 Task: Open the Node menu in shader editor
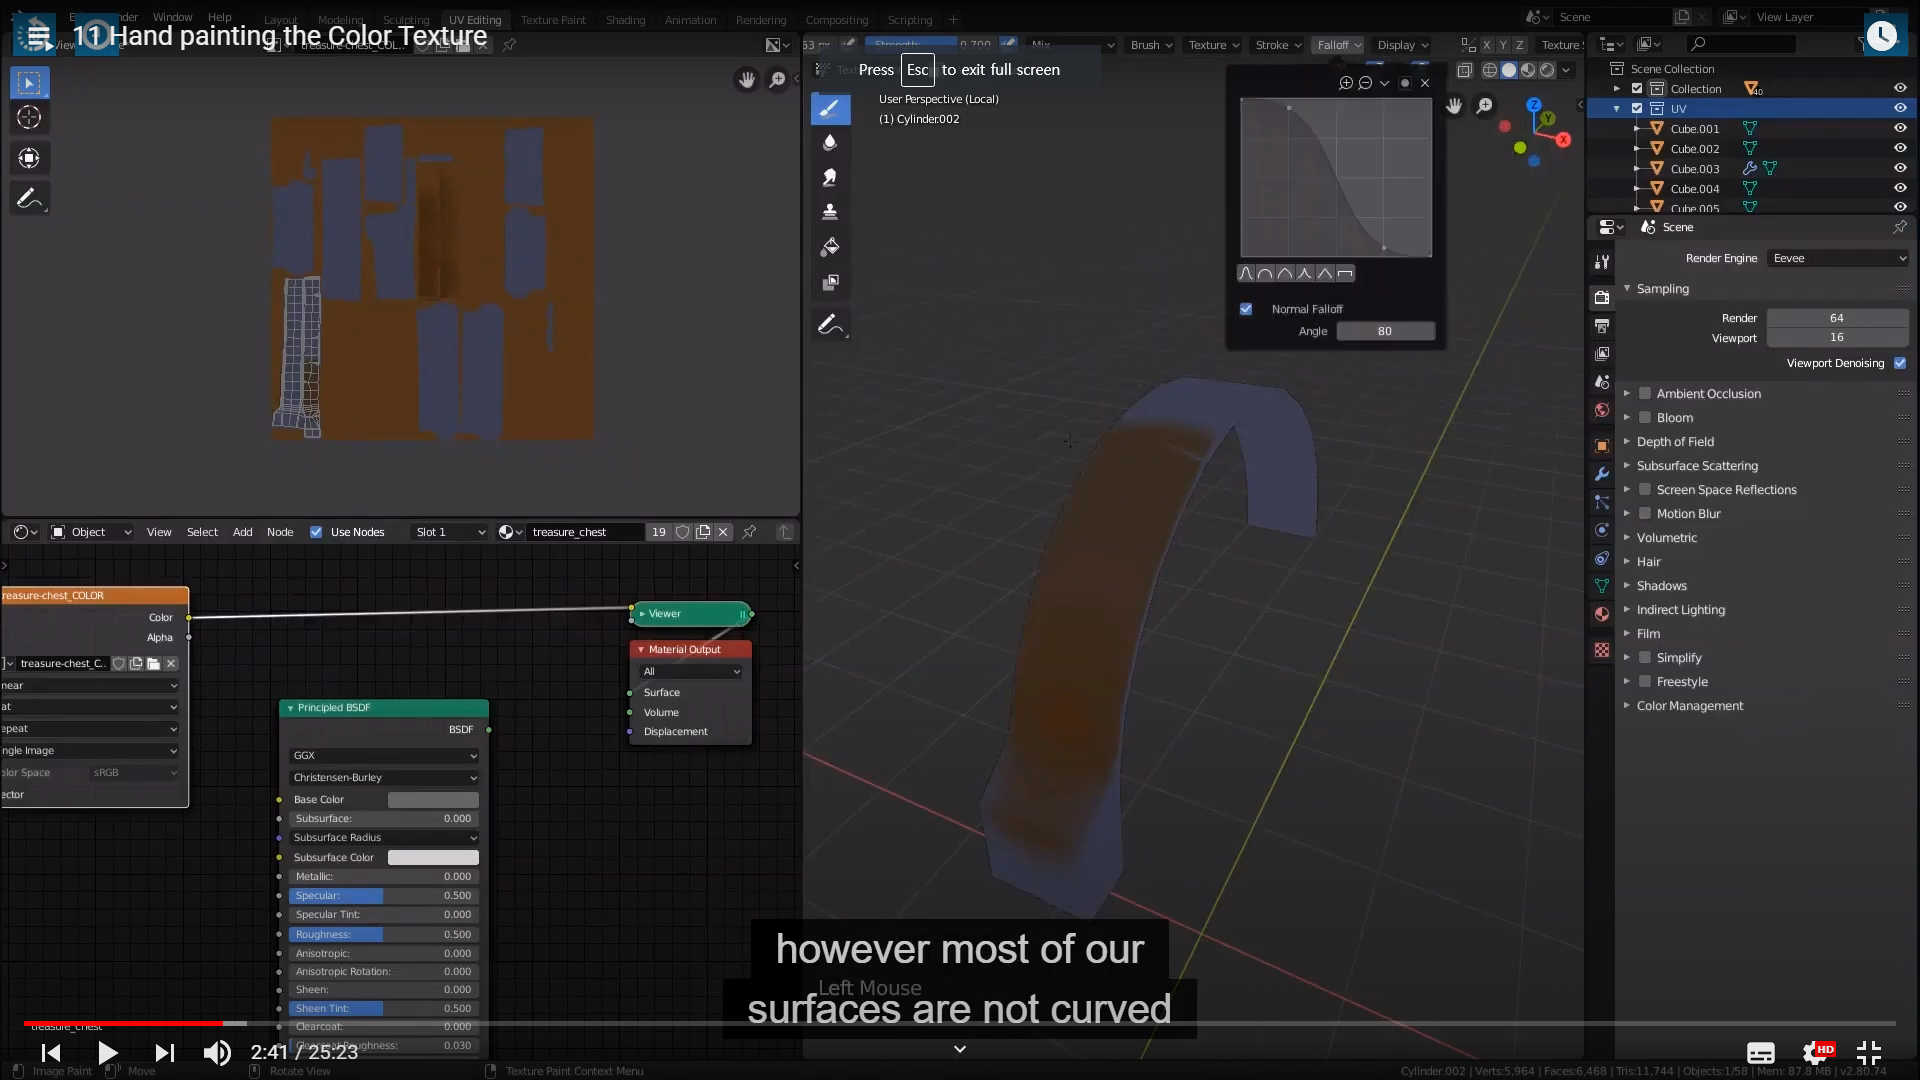click(280, 532)
